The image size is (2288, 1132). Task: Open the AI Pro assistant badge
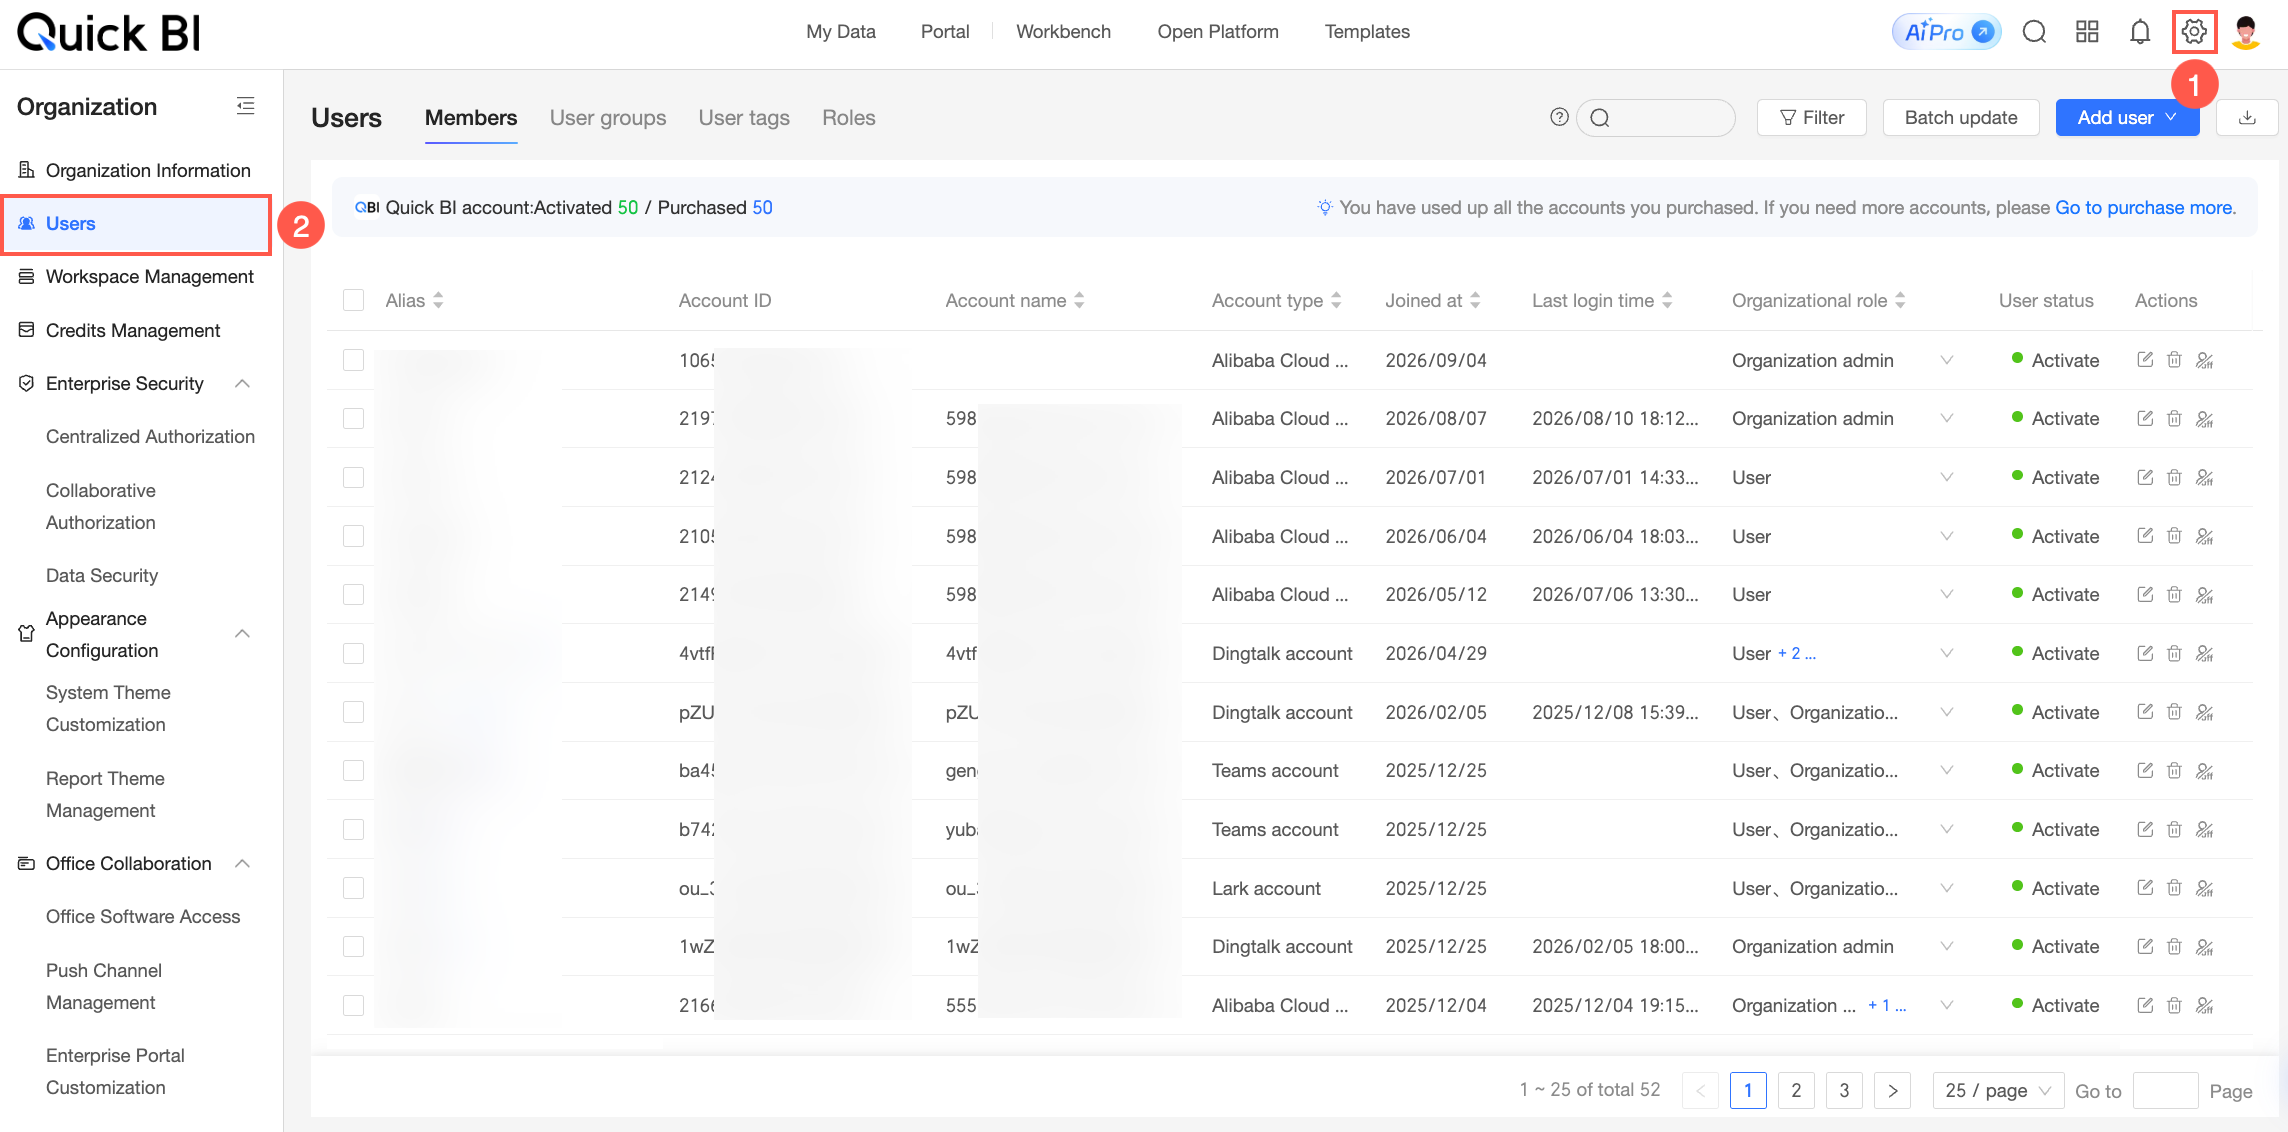coord(1946,32)
